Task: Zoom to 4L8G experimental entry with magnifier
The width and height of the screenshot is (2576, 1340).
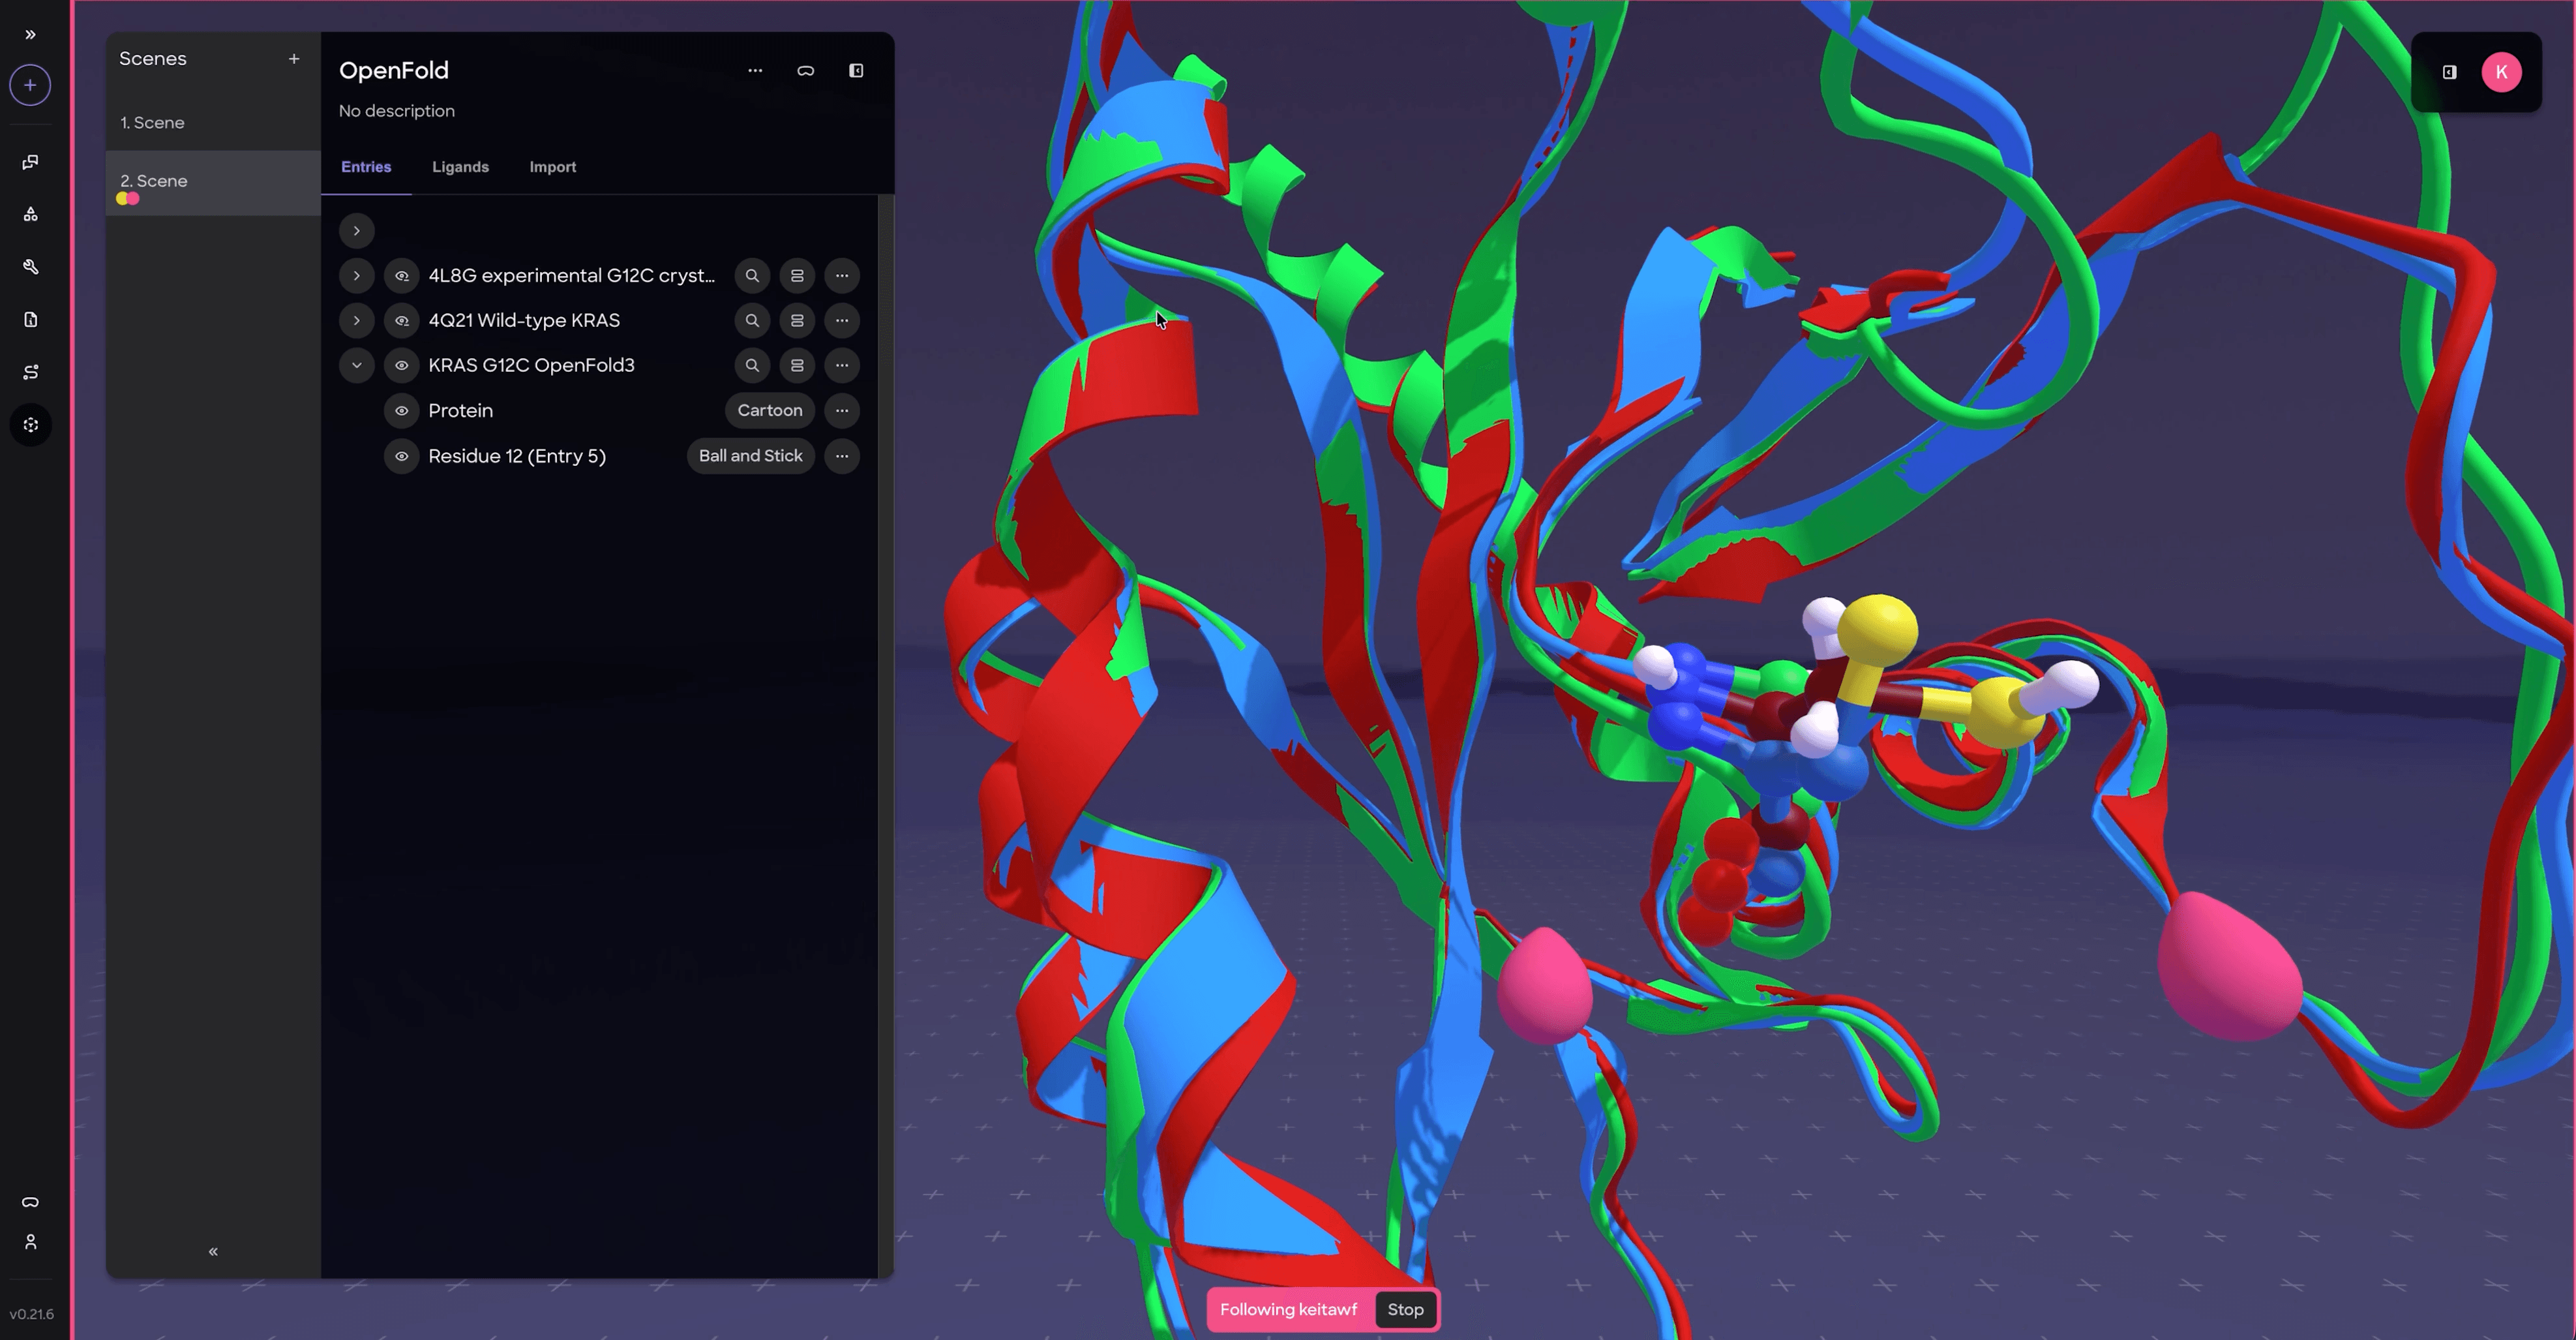Action: (752, 276)
